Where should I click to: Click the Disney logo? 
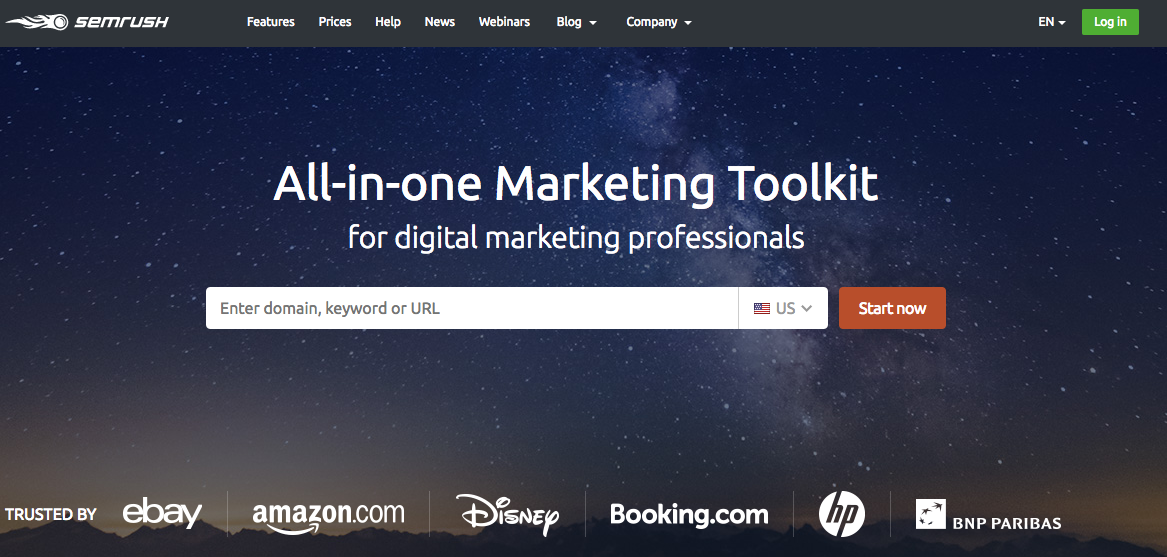508,514
